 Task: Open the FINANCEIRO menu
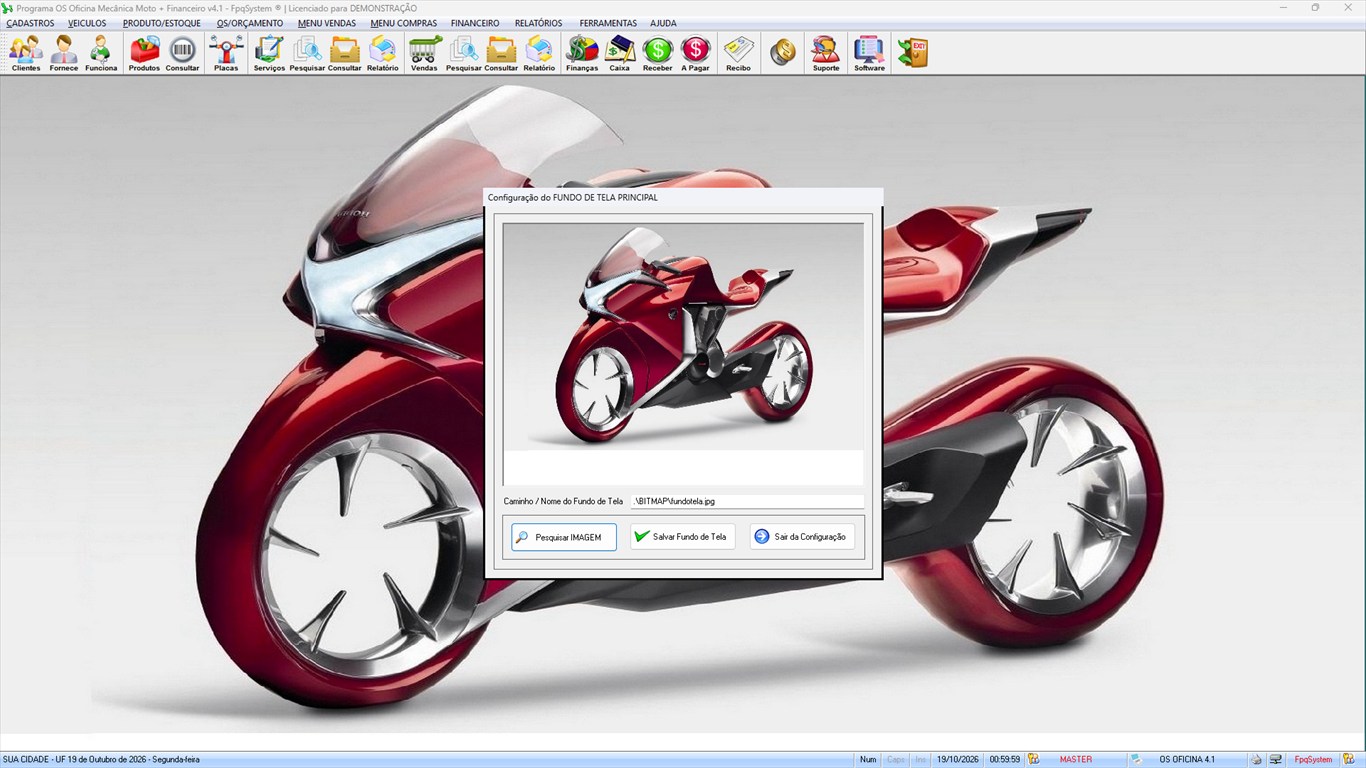click(x=475, y=23)
